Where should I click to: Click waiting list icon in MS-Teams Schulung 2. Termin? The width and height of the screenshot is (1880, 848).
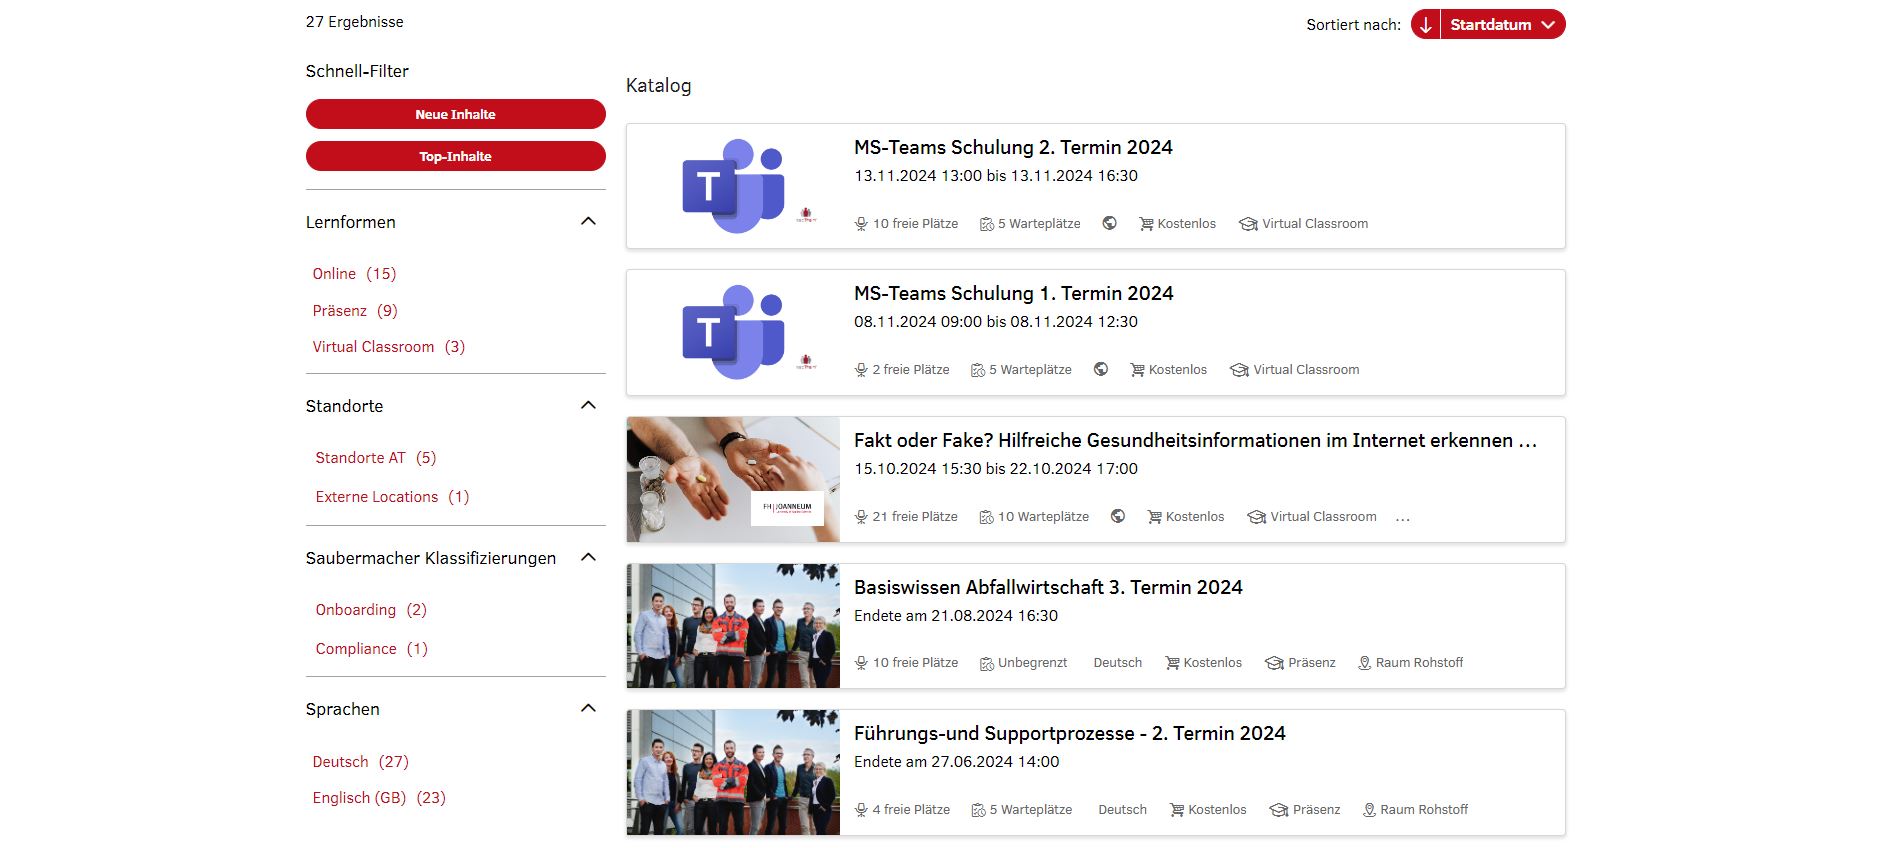click(986, 224)
